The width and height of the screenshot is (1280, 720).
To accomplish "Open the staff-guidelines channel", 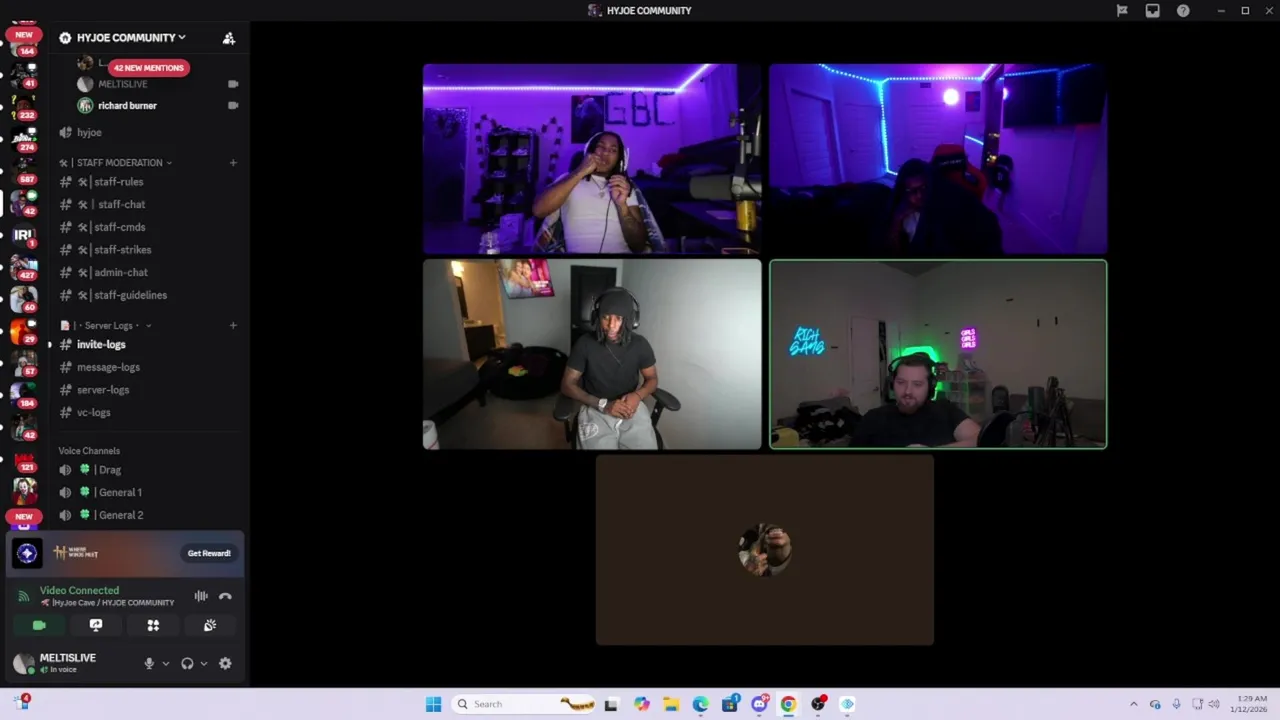I will click(130, 295).
